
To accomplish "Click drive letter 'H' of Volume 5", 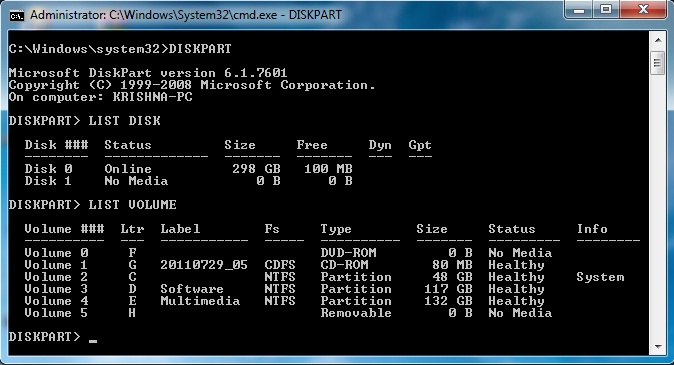I will click(x=132, y=313).
